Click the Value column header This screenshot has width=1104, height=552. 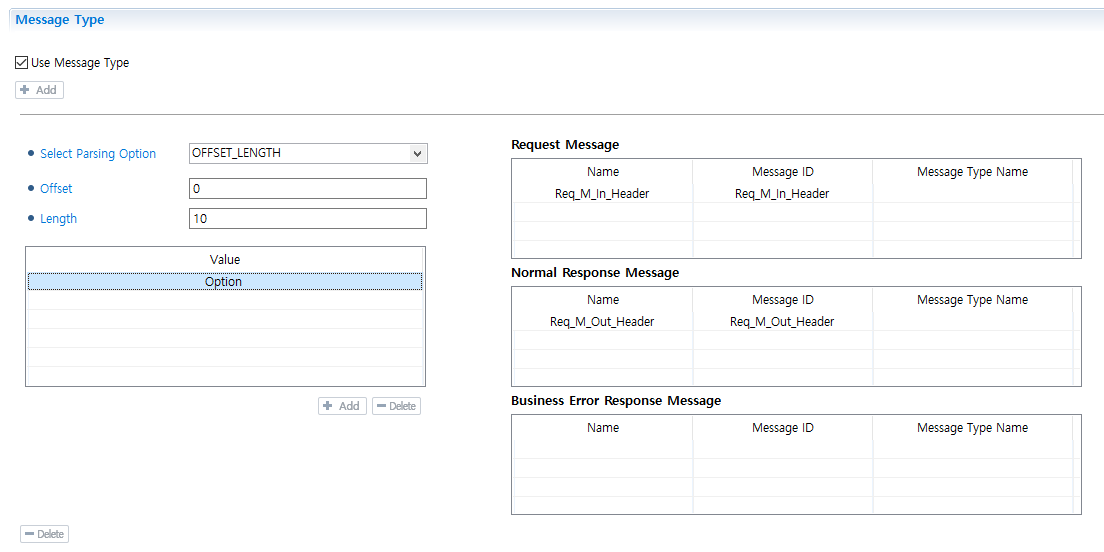click(x=225, y=259)
